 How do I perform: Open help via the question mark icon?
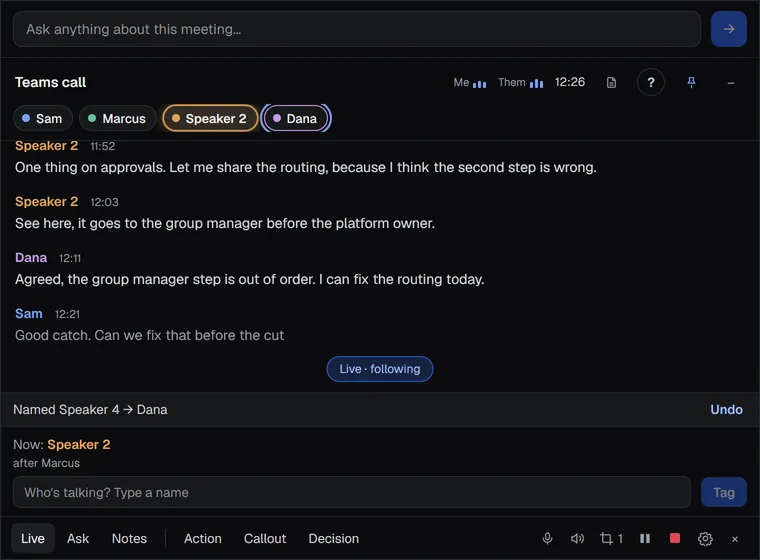[x=650, y=82]
